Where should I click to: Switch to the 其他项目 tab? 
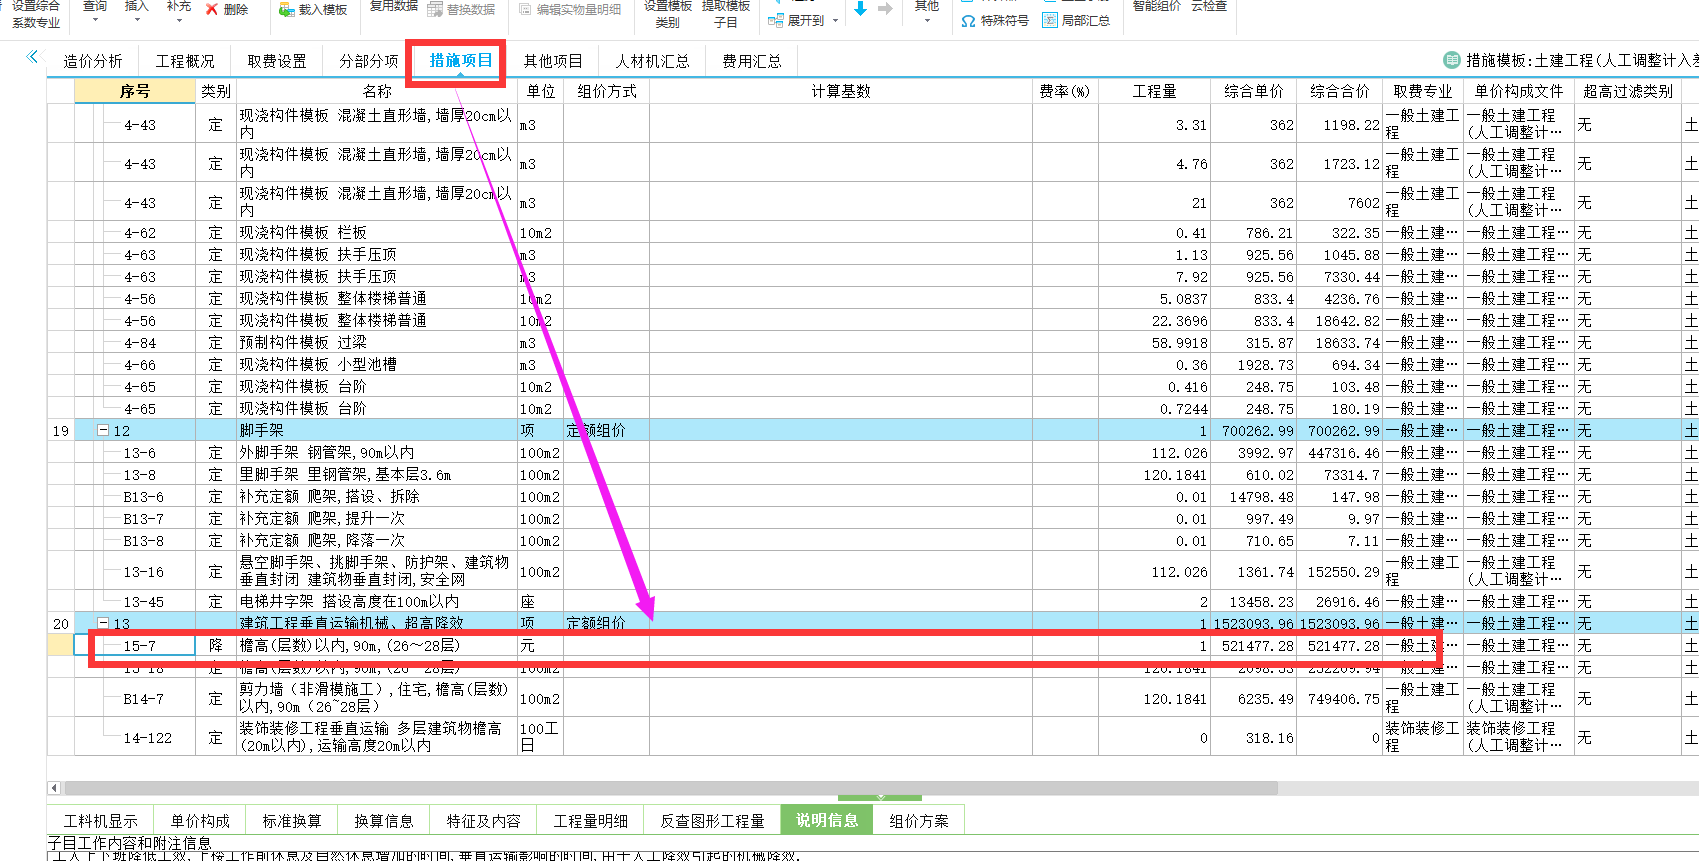553,61
